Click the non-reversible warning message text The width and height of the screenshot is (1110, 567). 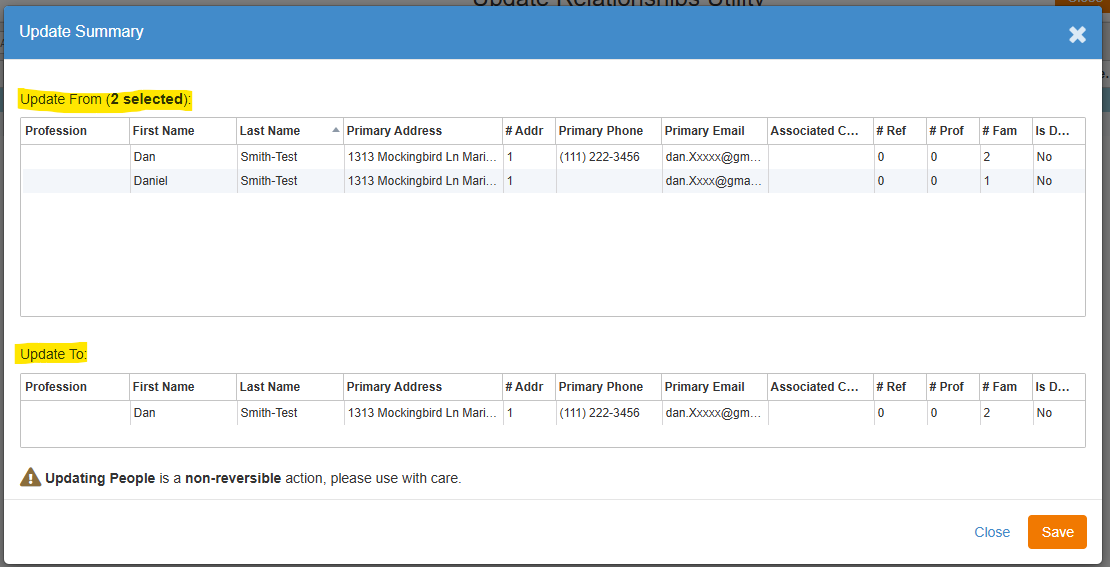(x=253, y=478)
